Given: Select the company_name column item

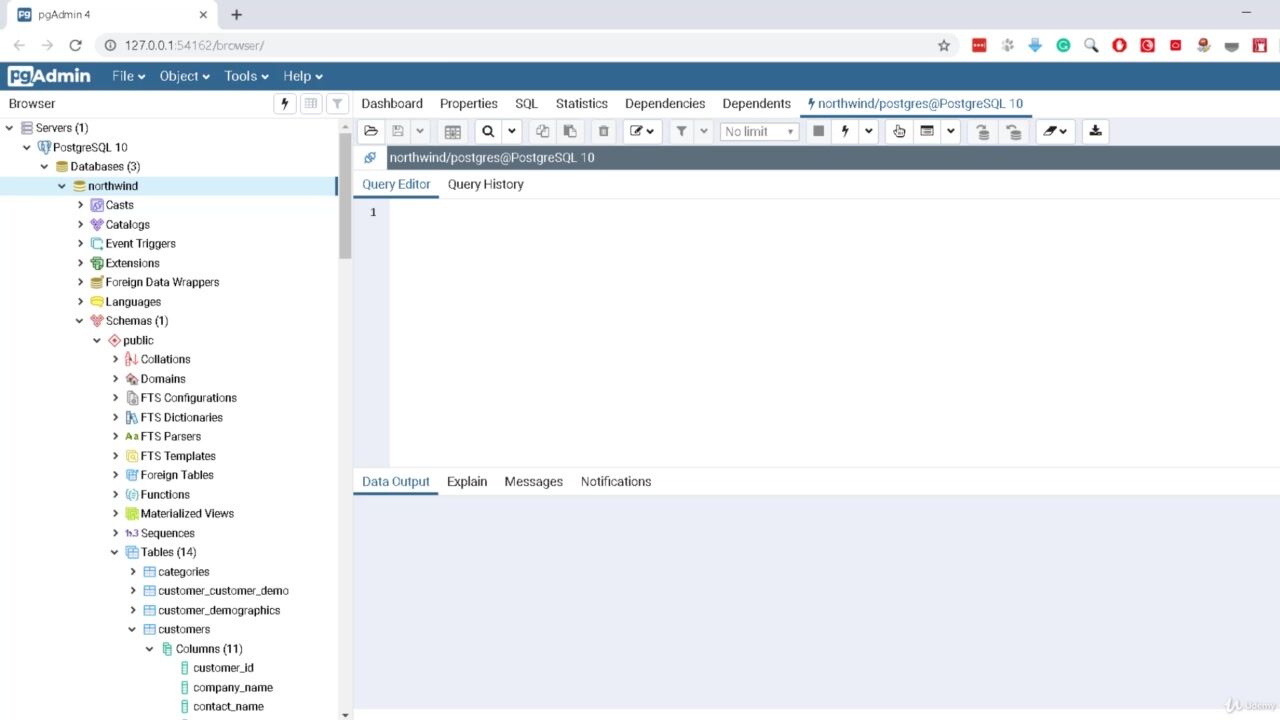Looking at the screenshot, I should coord(233,687).
